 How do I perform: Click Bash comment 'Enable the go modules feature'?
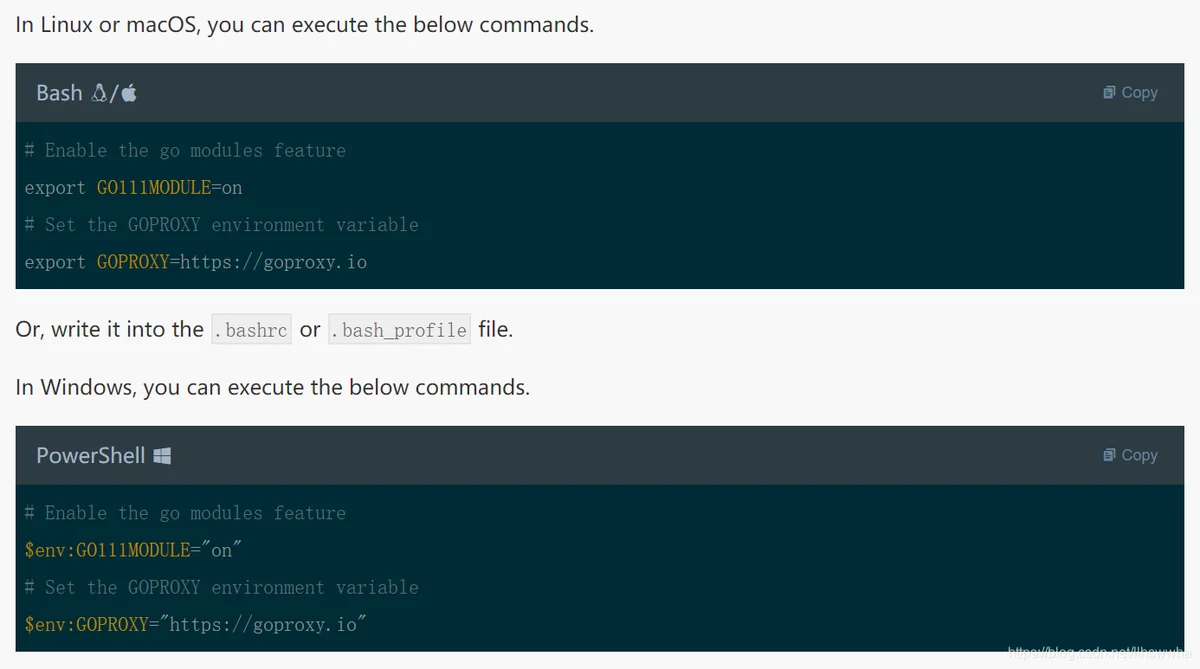pos(185,151)
